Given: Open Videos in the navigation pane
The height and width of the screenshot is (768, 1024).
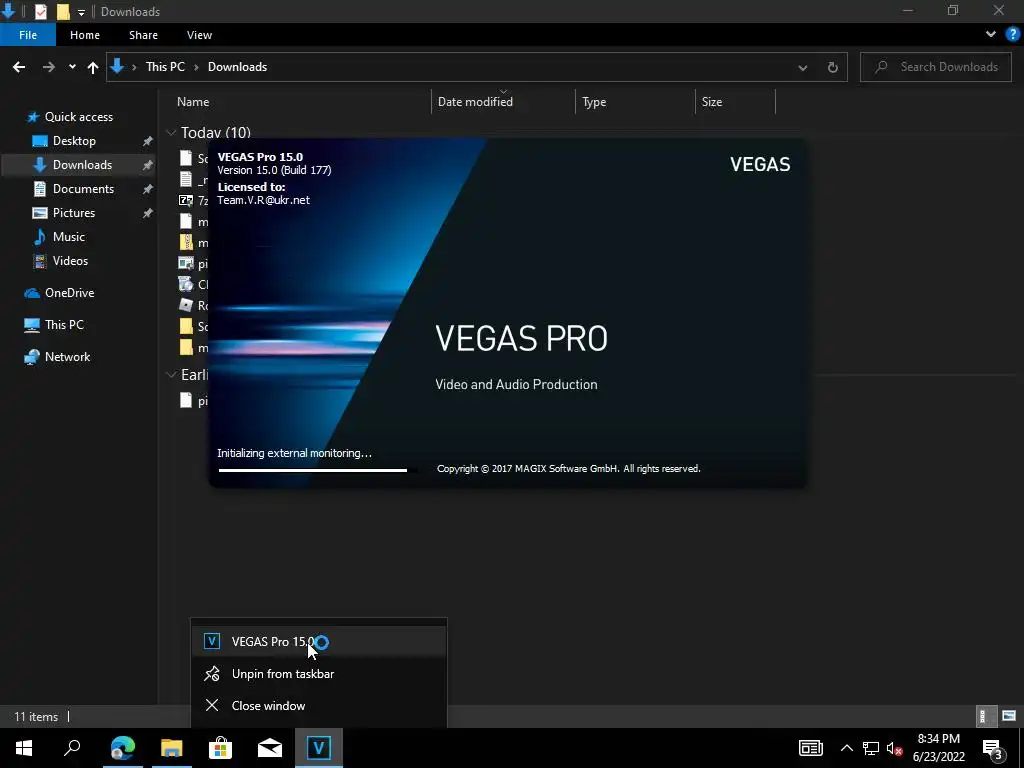Looking at the screenshot, I should 70,261.
